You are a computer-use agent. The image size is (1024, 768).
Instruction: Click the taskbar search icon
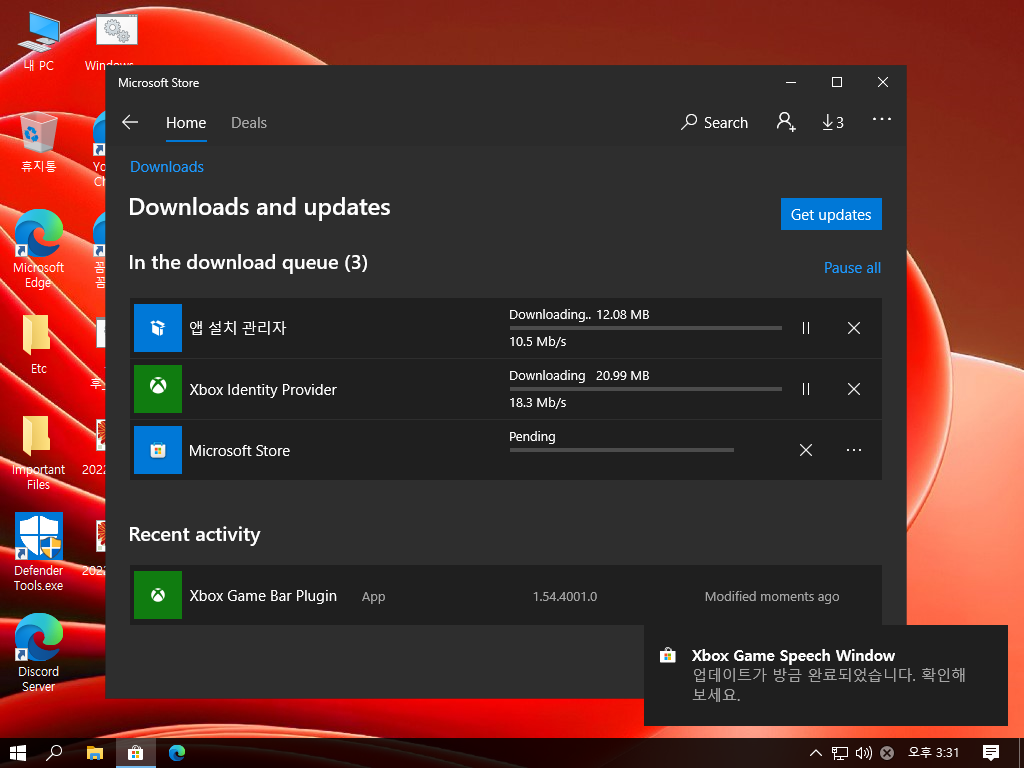[54, 753]
